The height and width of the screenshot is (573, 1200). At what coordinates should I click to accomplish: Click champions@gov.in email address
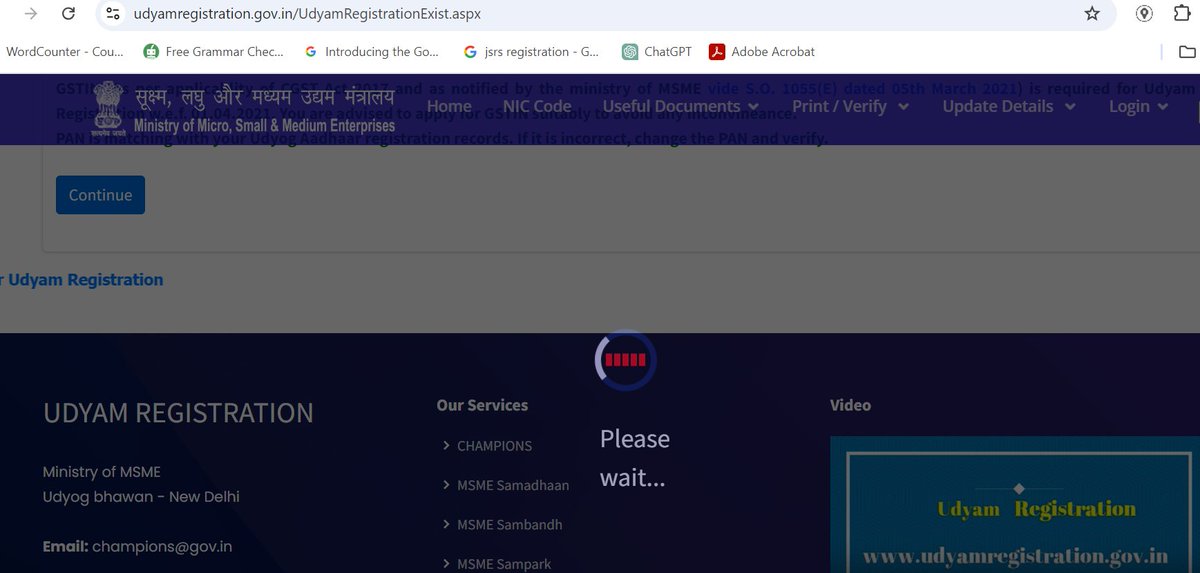click(x=162, y=547)
